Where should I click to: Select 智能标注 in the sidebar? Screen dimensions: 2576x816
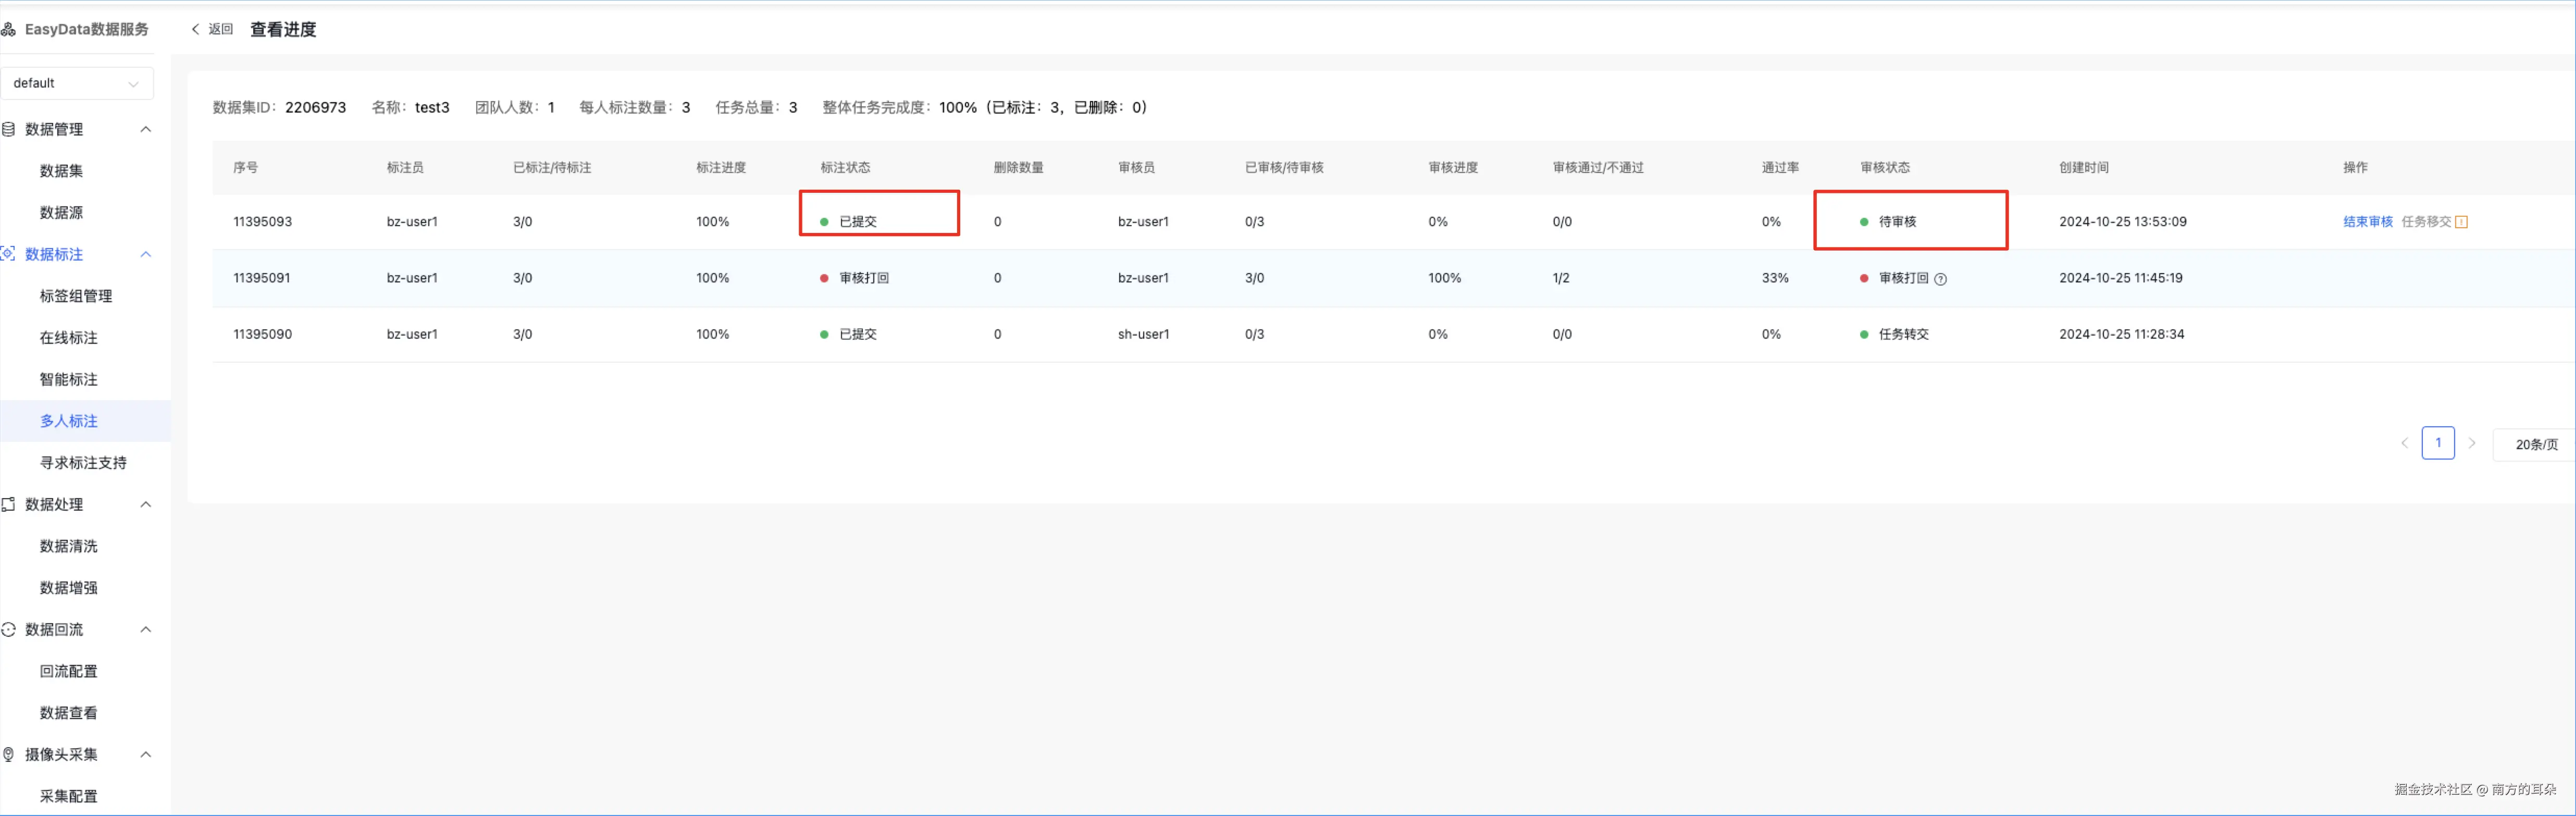[x=69, y=379]
